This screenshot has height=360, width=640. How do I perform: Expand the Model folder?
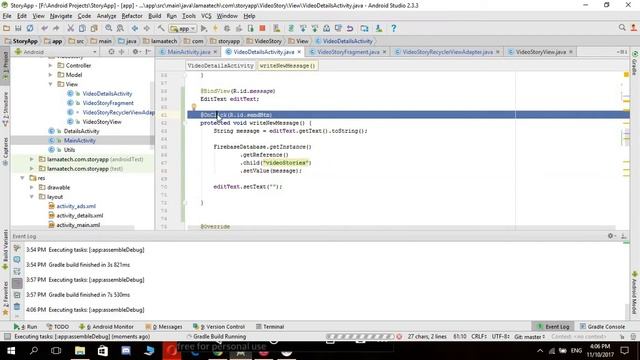pos(51,75)
